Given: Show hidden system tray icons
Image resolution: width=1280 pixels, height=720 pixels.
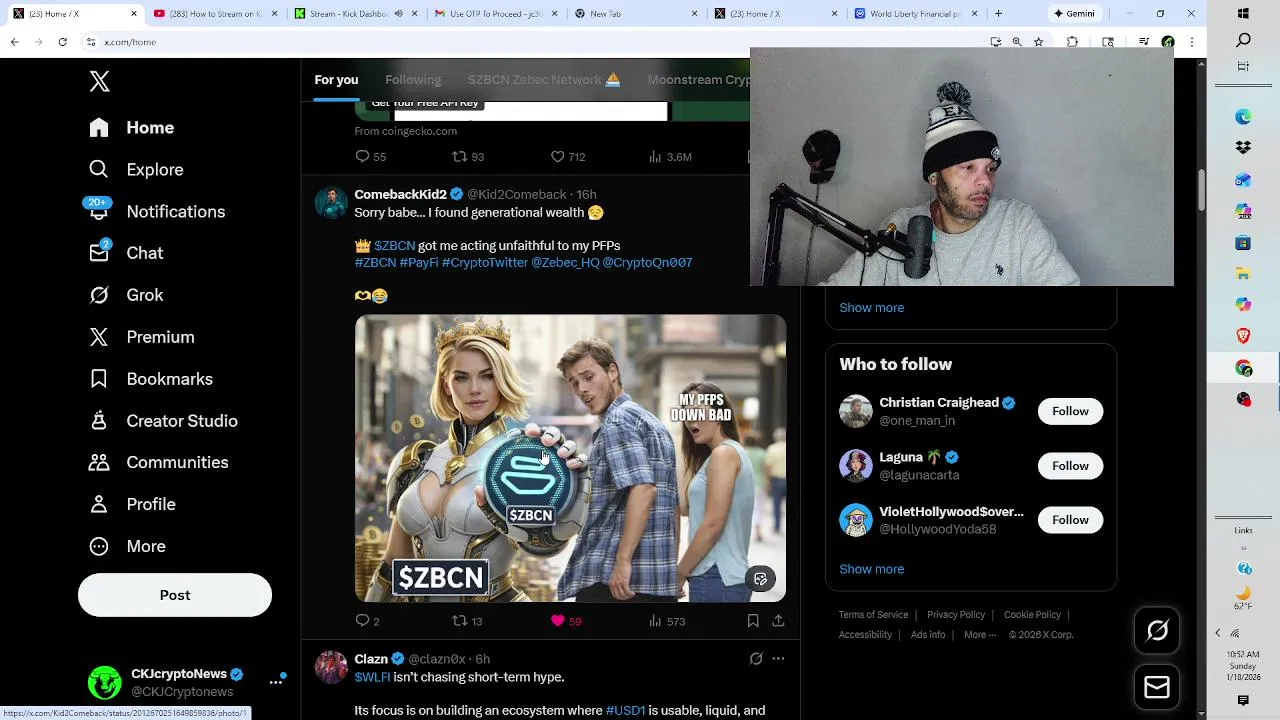Looking at the screenshot, I should pos(1218,633).
